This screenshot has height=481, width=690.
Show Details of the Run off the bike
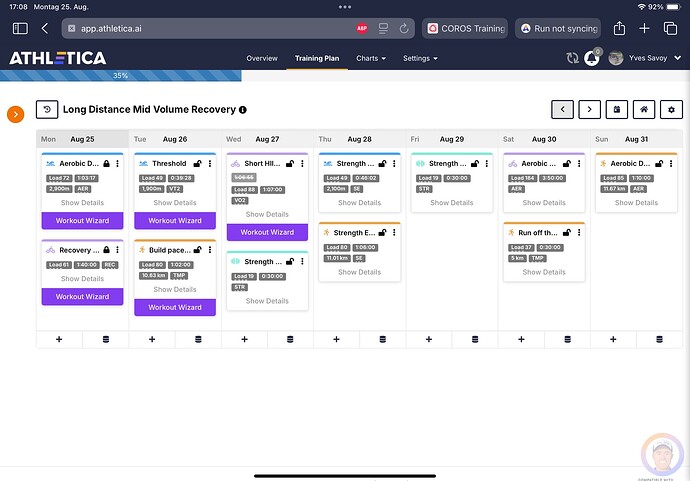coord(544,272)
